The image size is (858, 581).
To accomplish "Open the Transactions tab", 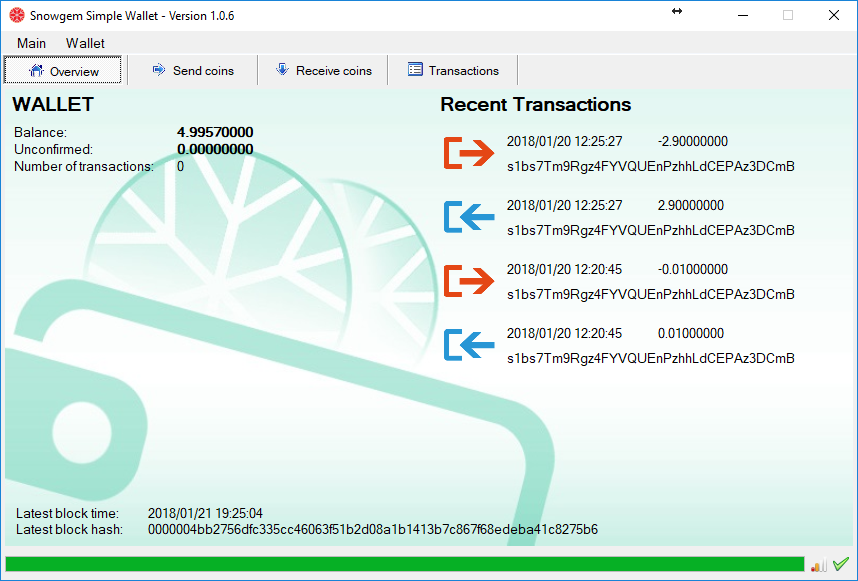I will click(453, 70).
